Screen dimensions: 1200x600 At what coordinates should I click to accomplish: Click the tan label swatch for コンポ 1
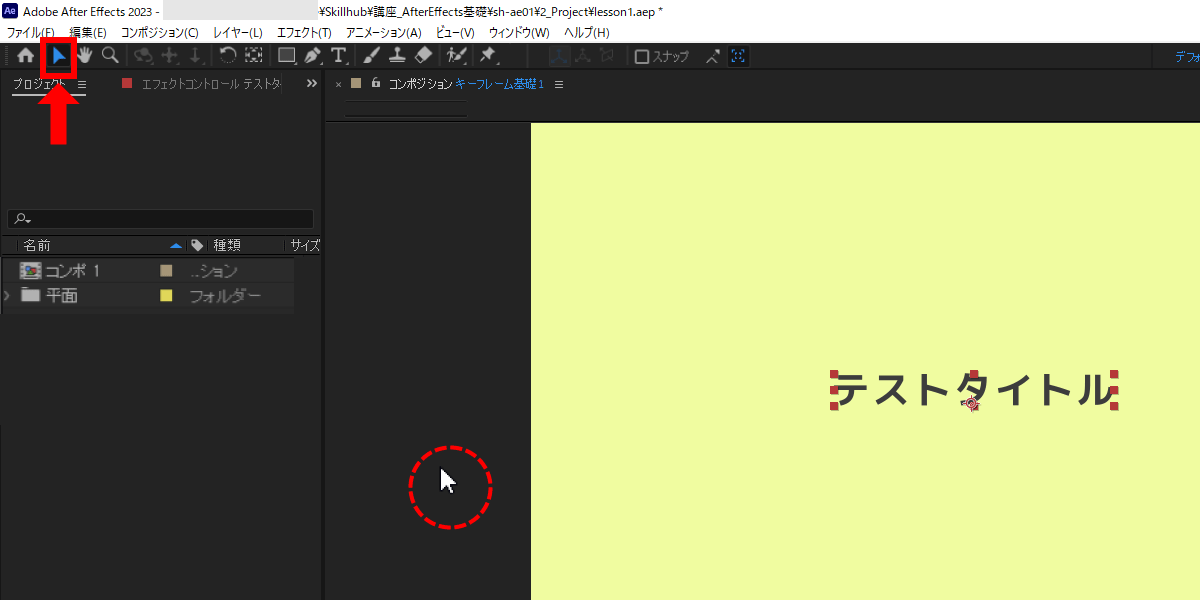(x=166, y=270)
